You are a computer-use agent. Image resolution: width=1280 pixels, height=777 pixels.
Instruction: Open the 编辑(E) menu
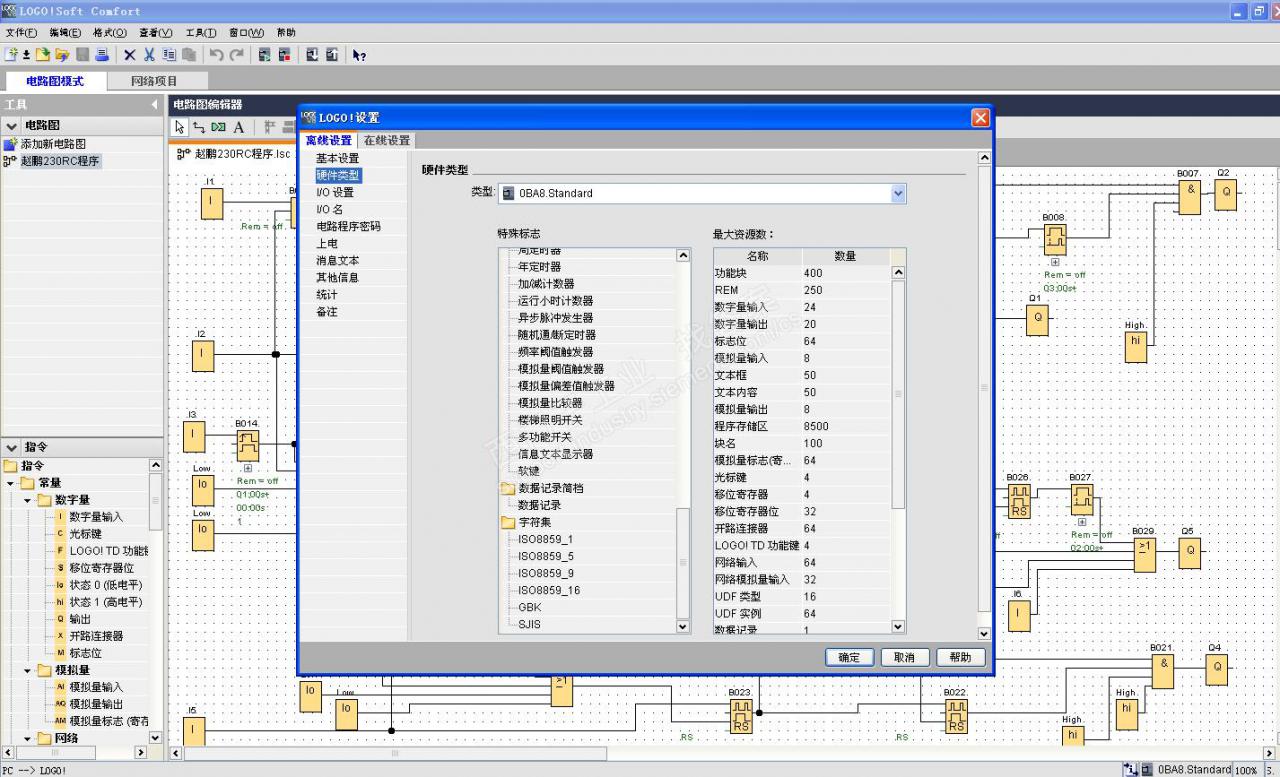click(66, 33)
